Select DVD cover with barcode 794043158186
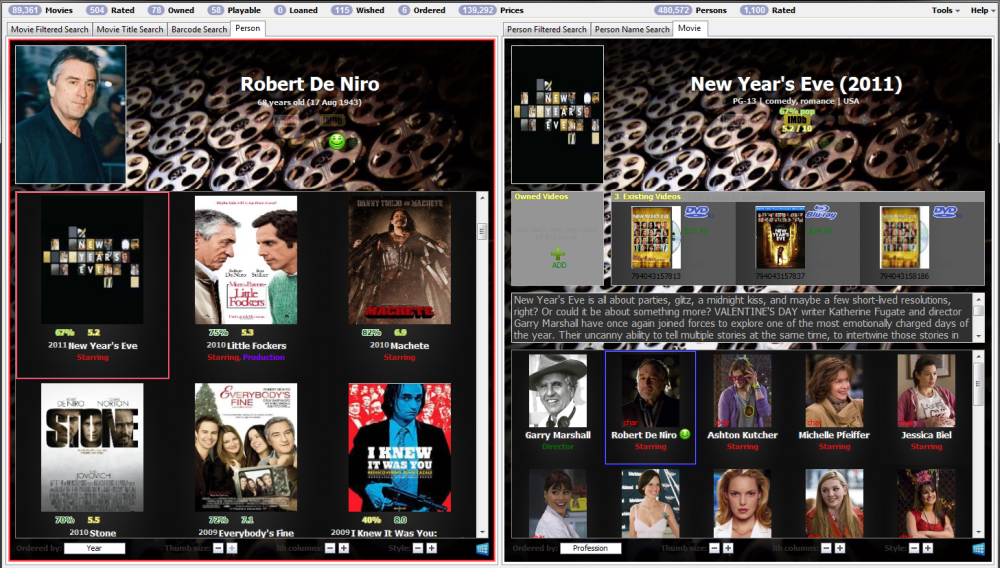This screenshot has height=568, width=1000. 904,238
